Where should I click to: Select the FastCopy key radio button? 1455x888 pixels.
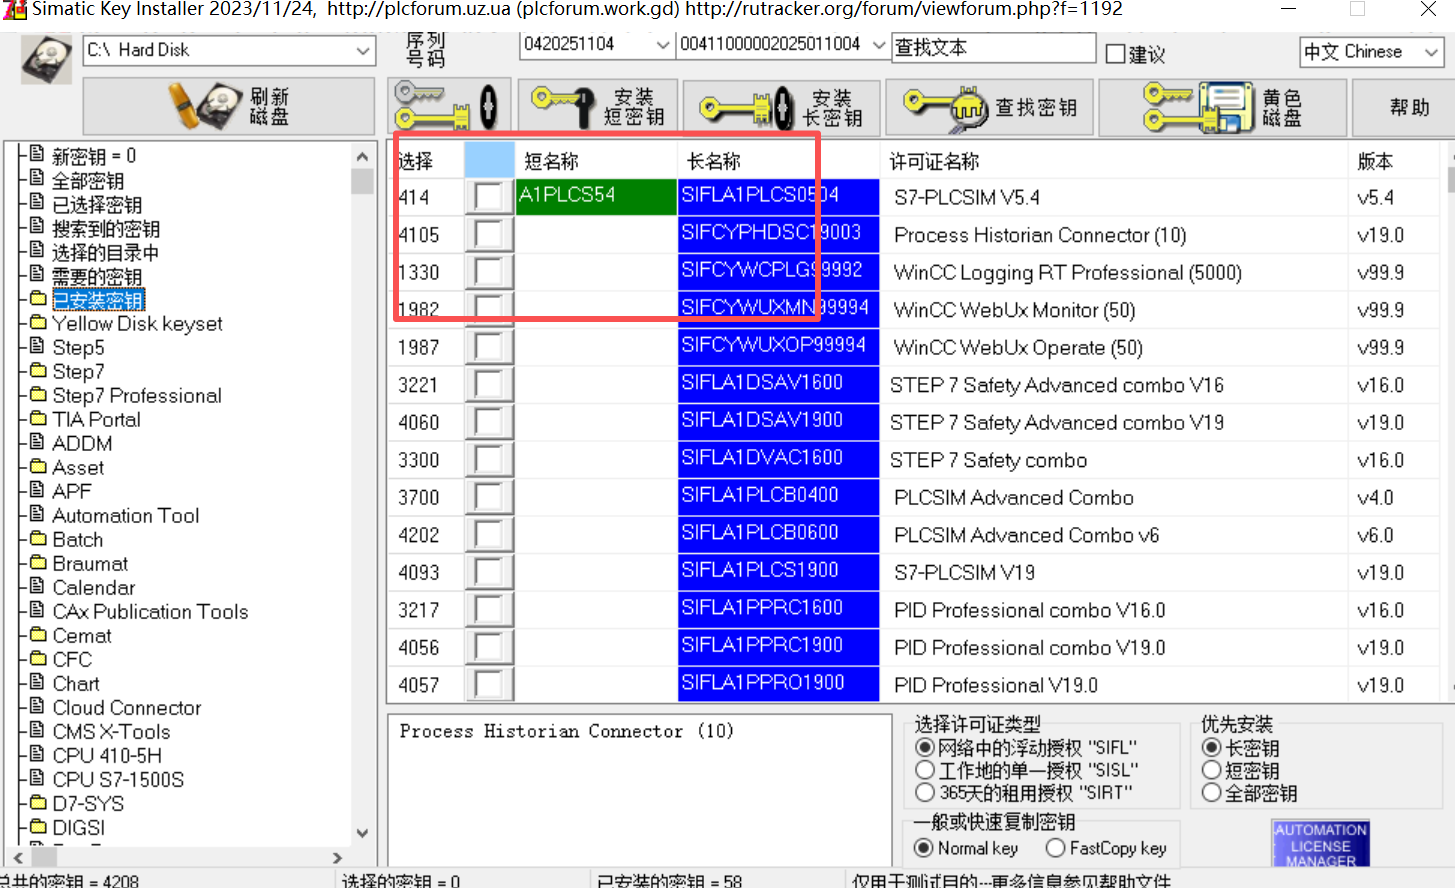[x=1055, y=848]
